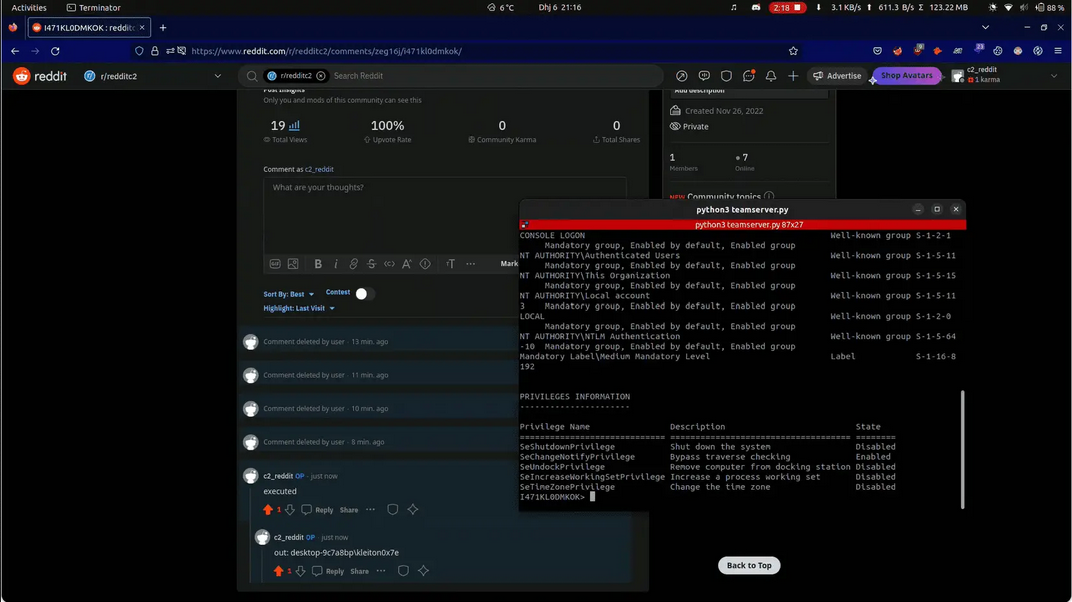Select the I471KL0DMKOK reddit browser tab
This screenshot has width=1072, height=602.
click(89, 28)
